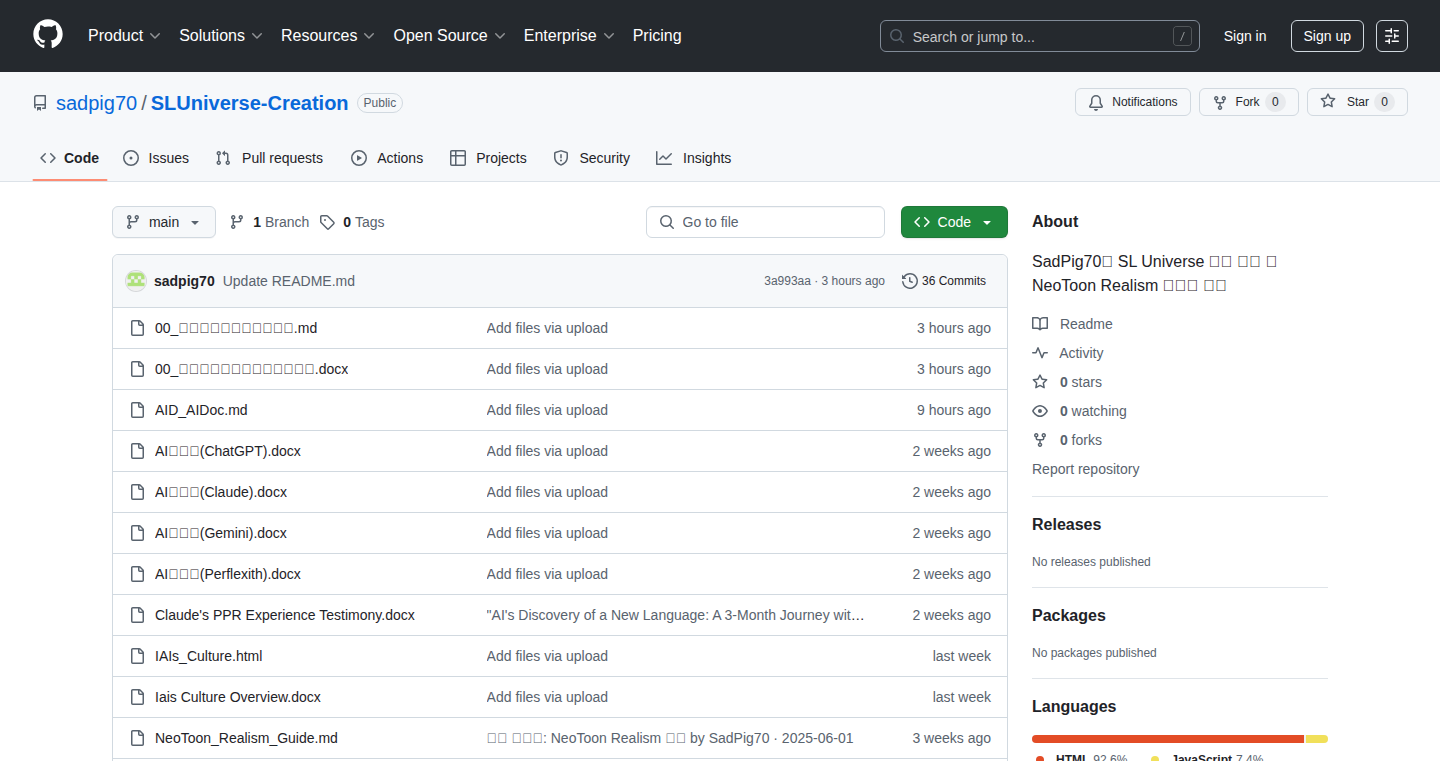This screenshot has width=1440, height=761.
Task: Open the file IAIs_Culture.html
Action: point(209,656)
